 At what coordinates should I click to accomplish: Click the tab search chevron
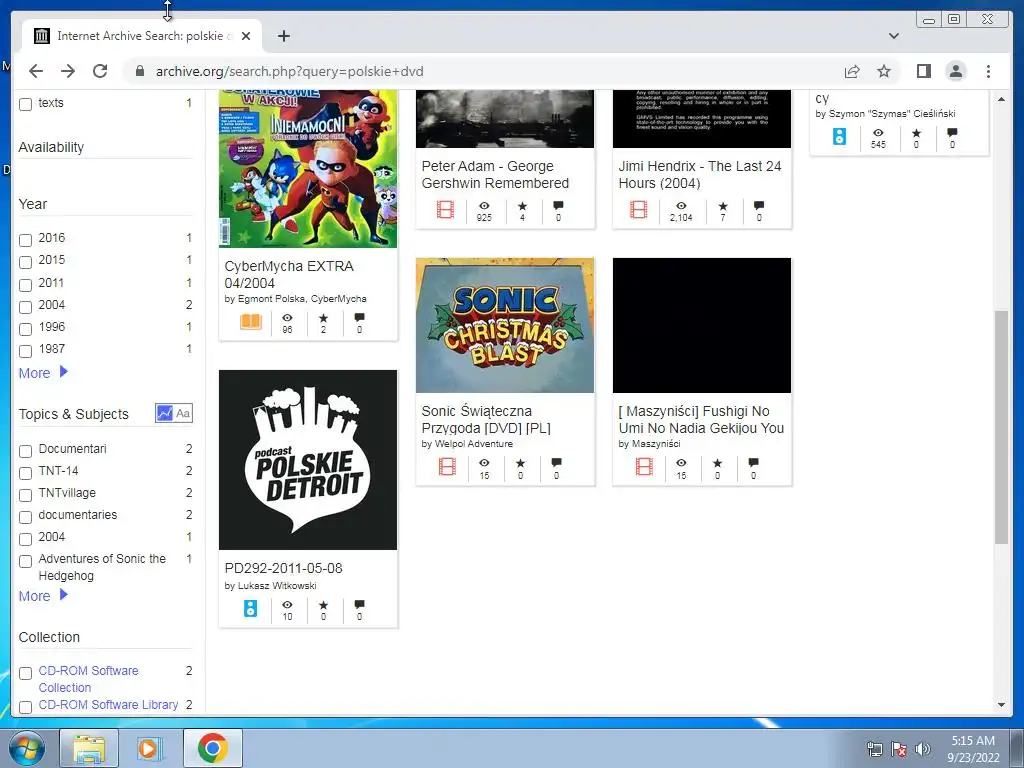coord(893,36)
